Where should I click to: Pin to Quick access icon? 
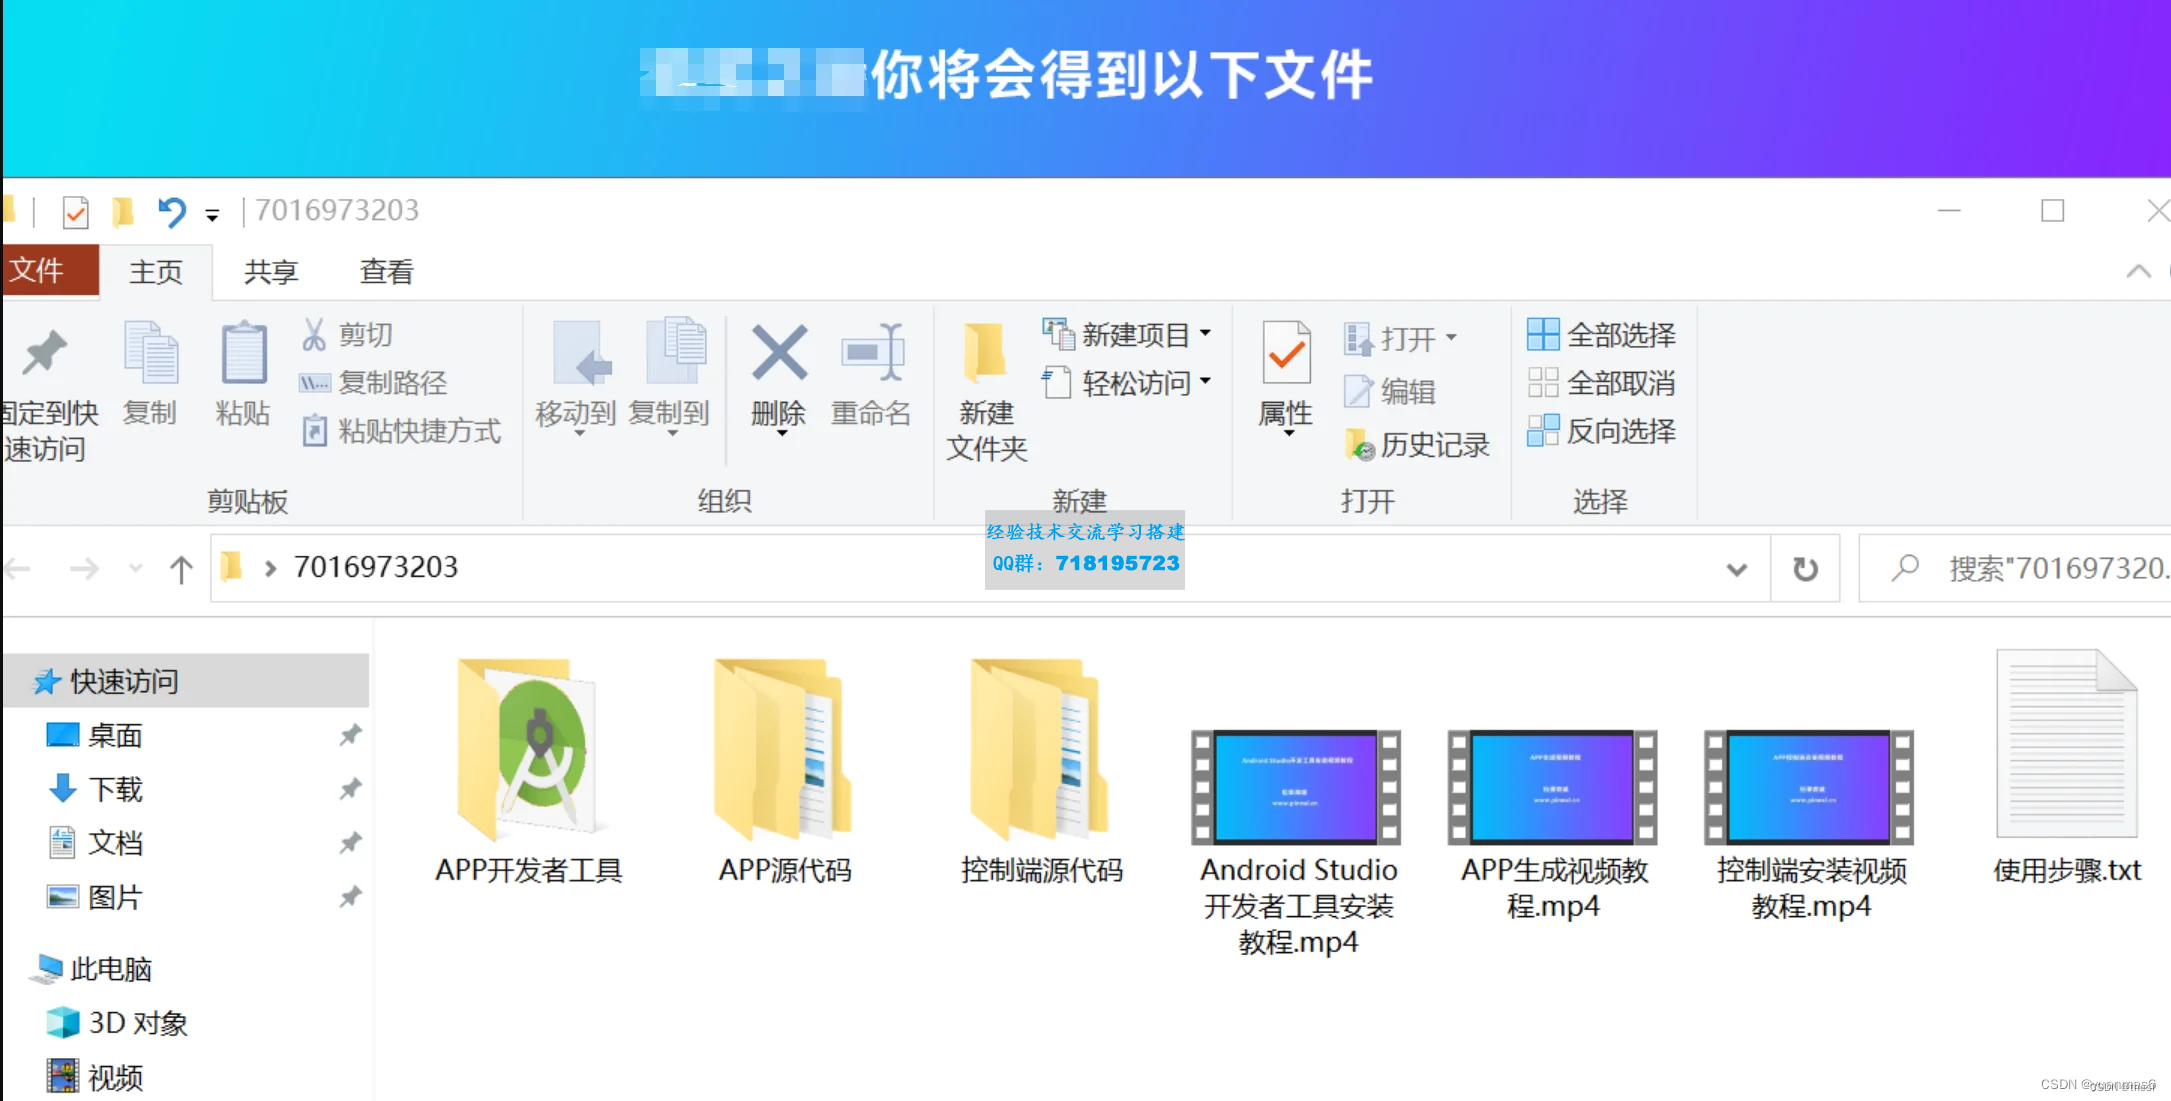[x=45, y=353]
